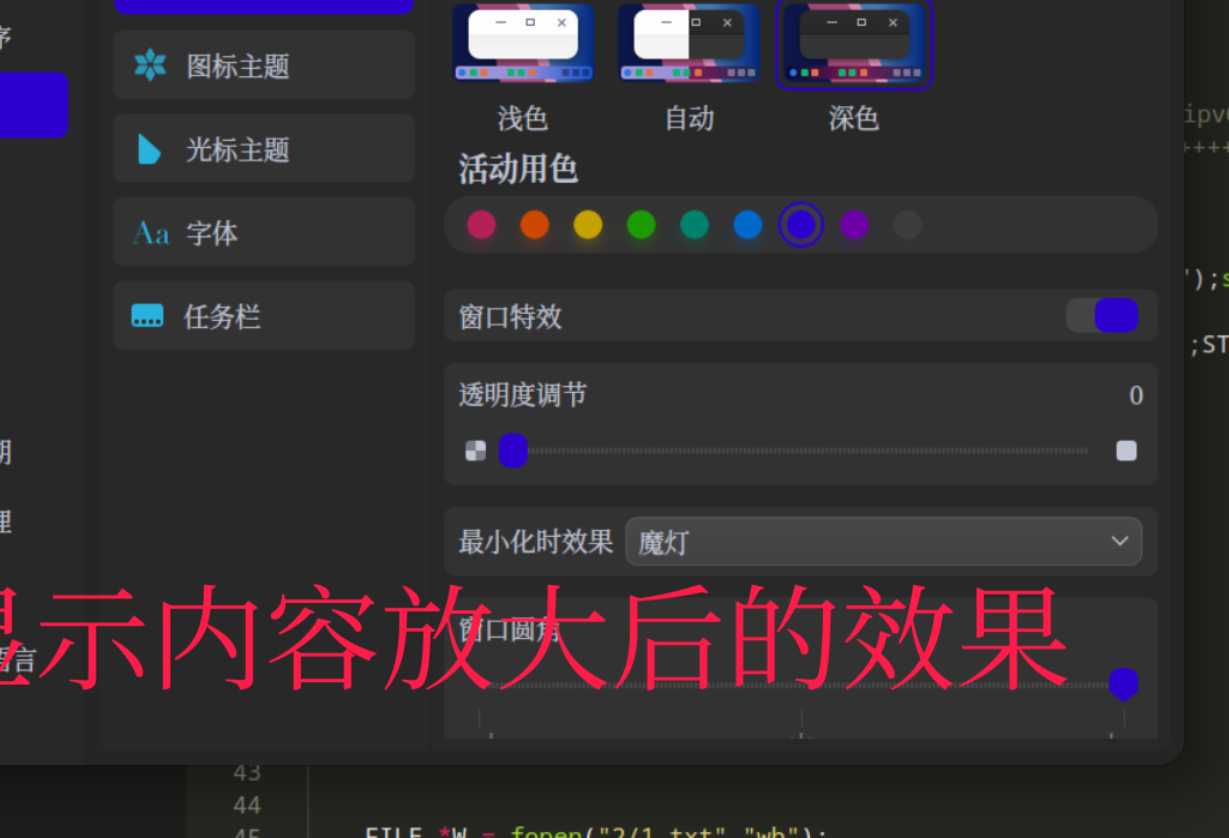Click the chevron on the minimize effect selector
This screenshot has height=838, width=1229.
[x=1119, y=541]
